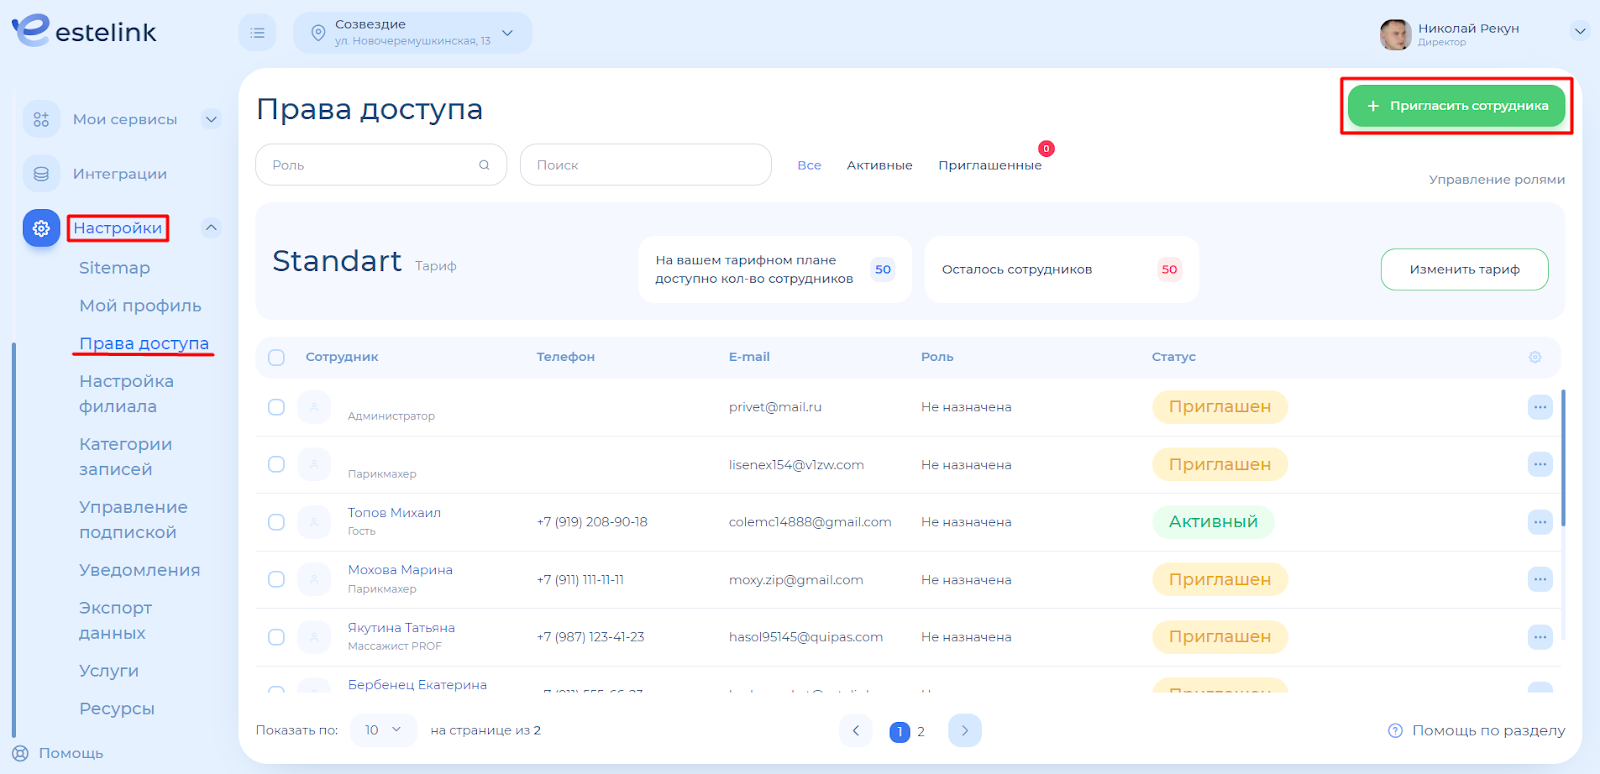This screenshot has width=1600, height=774.
Task: Go to next page with right arrow
Action: (964, 731)
